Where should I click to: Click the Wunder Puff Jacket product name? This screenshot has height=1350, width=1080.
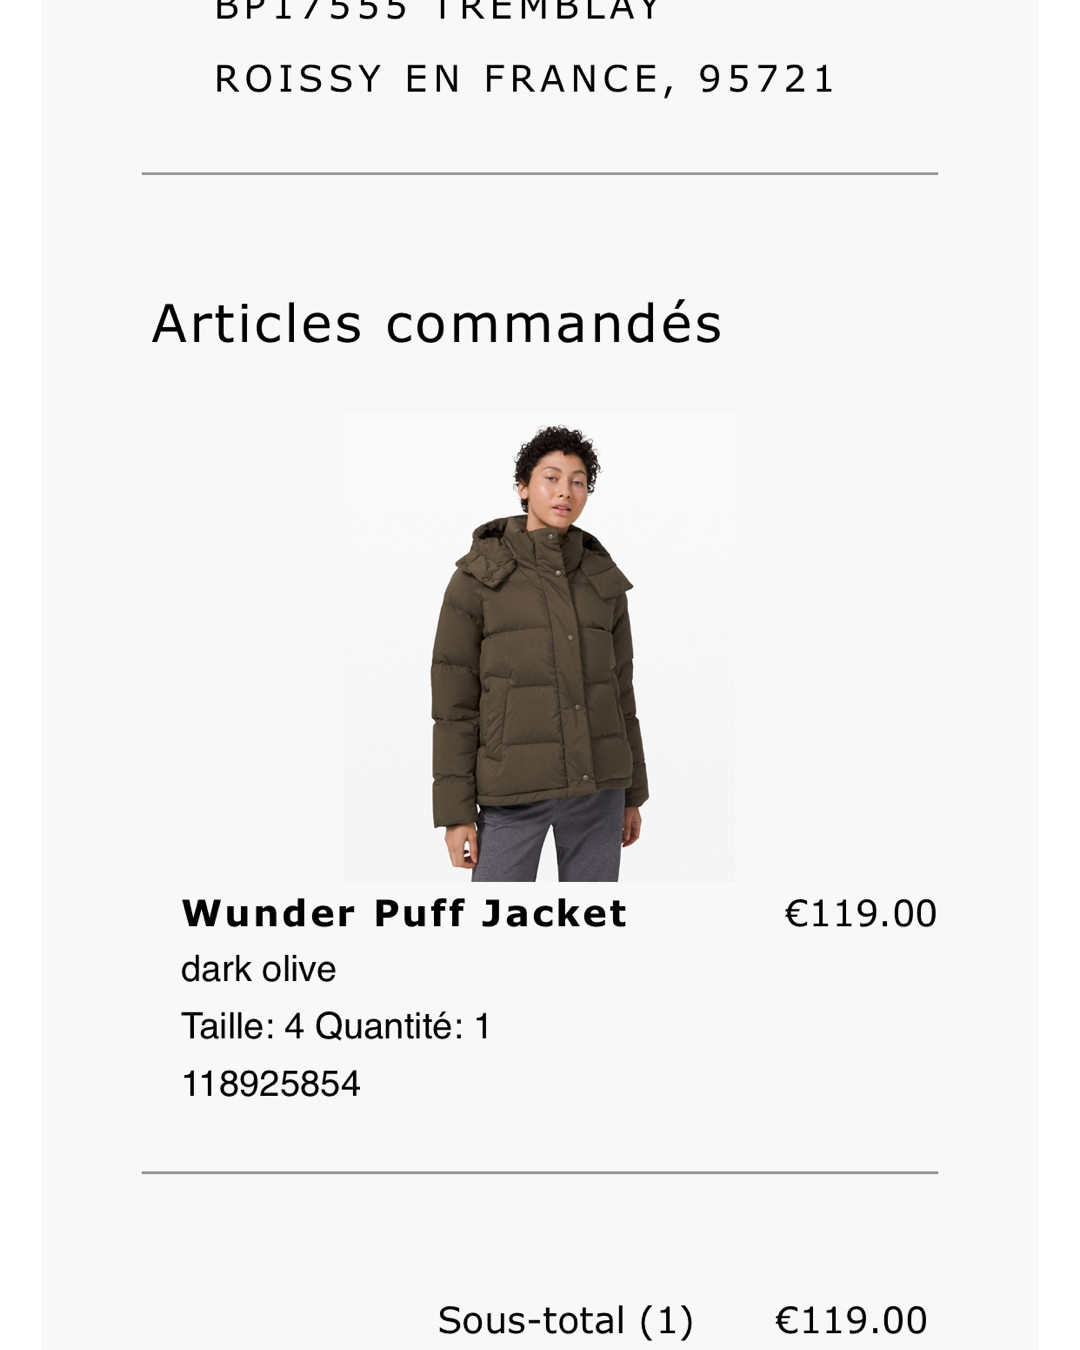[x=404, y=913]
